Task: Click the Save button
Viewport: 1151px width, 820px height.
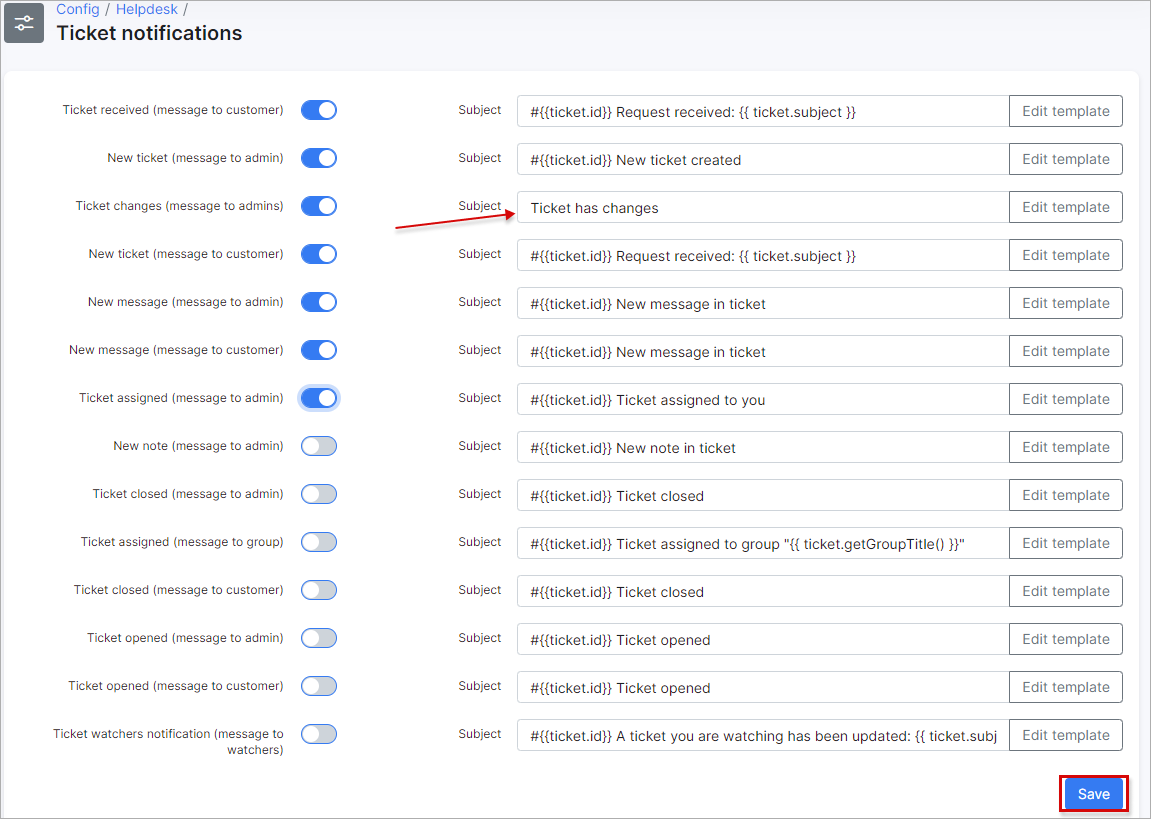Action: point(1093,793)
